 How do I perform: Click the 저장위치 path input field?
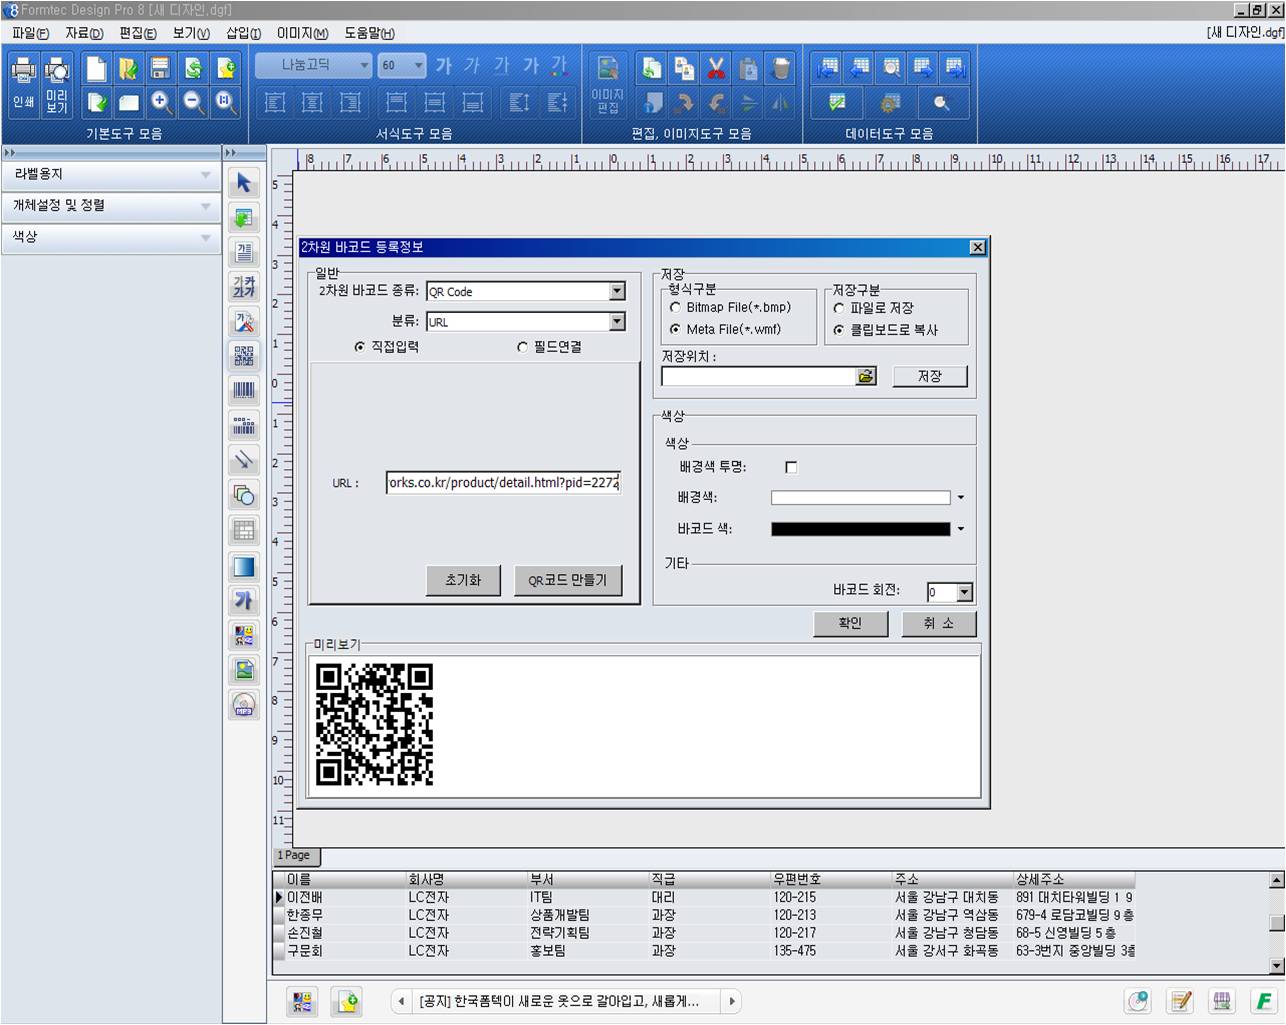tap(758, 376)
